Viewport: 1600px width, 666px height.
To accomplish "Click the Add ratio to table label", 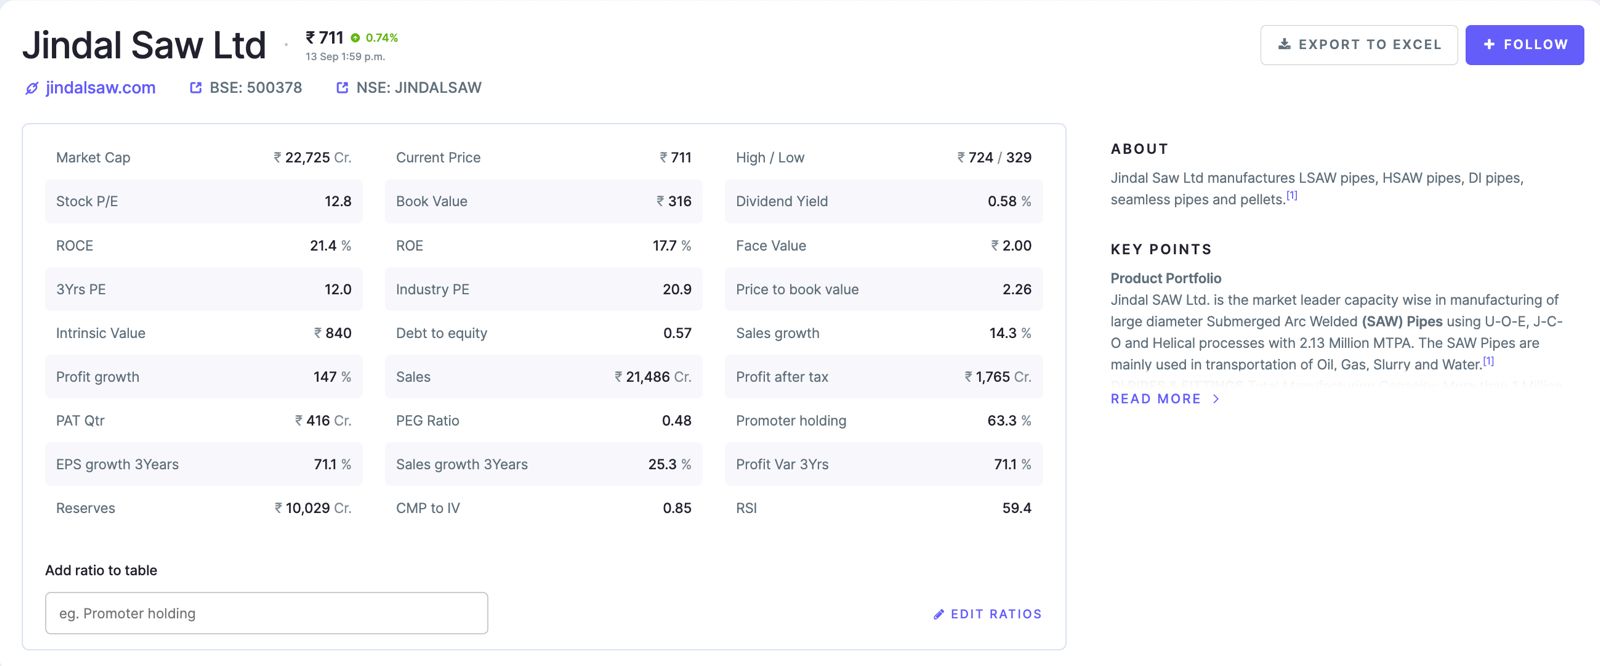I will (101, 570).
